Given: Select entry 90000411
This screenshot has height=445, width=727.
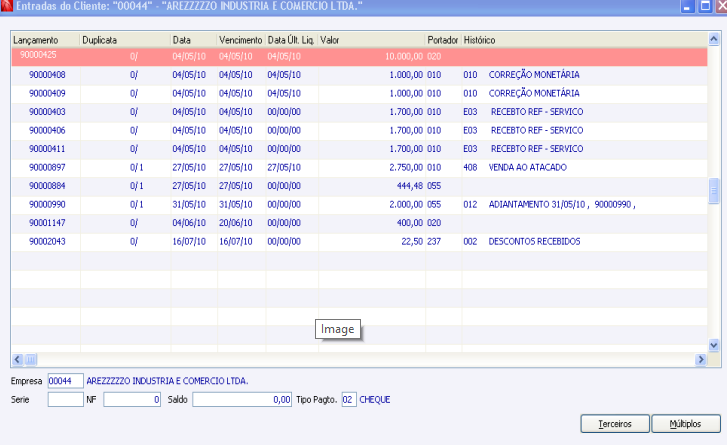Looking at the screenshot, I should coord(359,149).
